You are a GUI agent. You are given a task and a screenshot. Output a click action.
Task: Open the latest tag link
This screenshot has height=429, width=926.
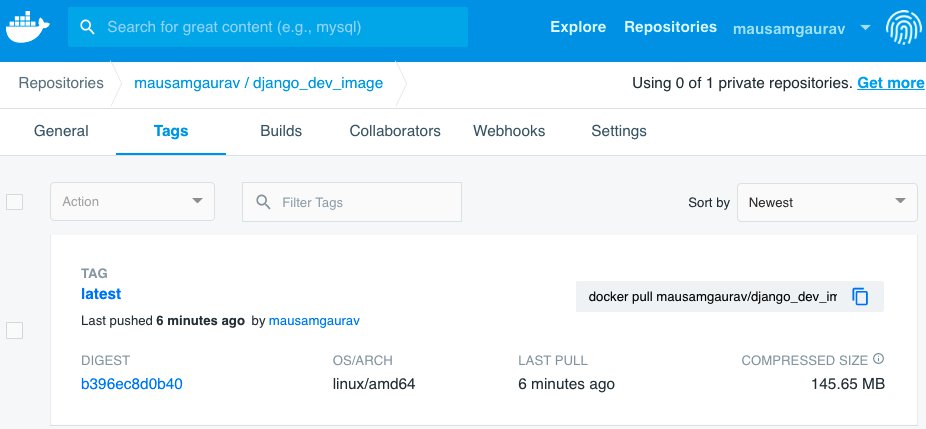(101, 294)
